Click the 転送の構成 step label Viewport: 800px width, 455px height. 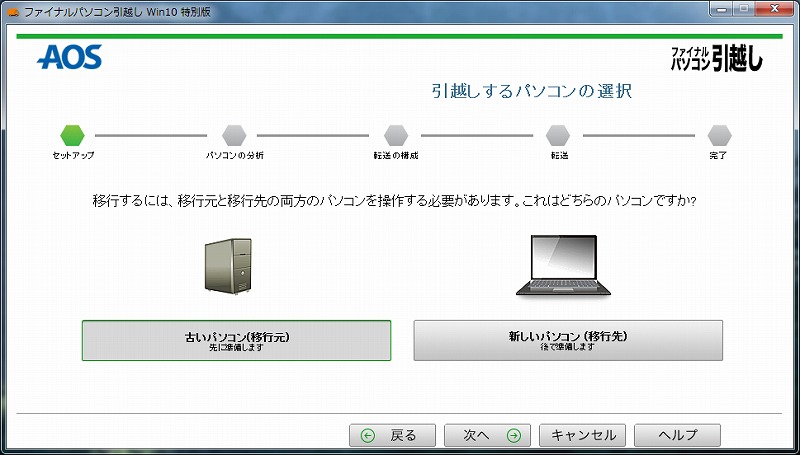point(396,155)
